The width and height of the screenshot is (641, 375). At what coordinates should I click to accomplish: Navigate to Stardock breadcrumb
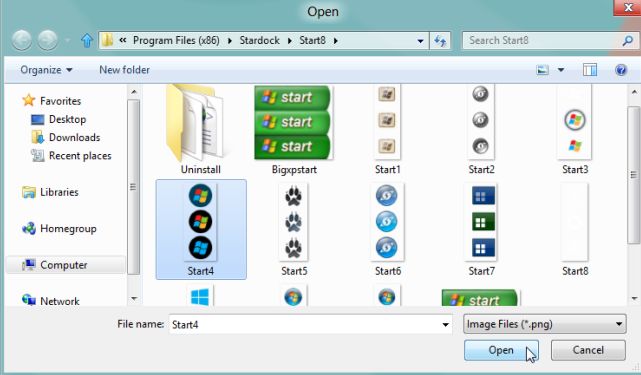tap(260, 40)
